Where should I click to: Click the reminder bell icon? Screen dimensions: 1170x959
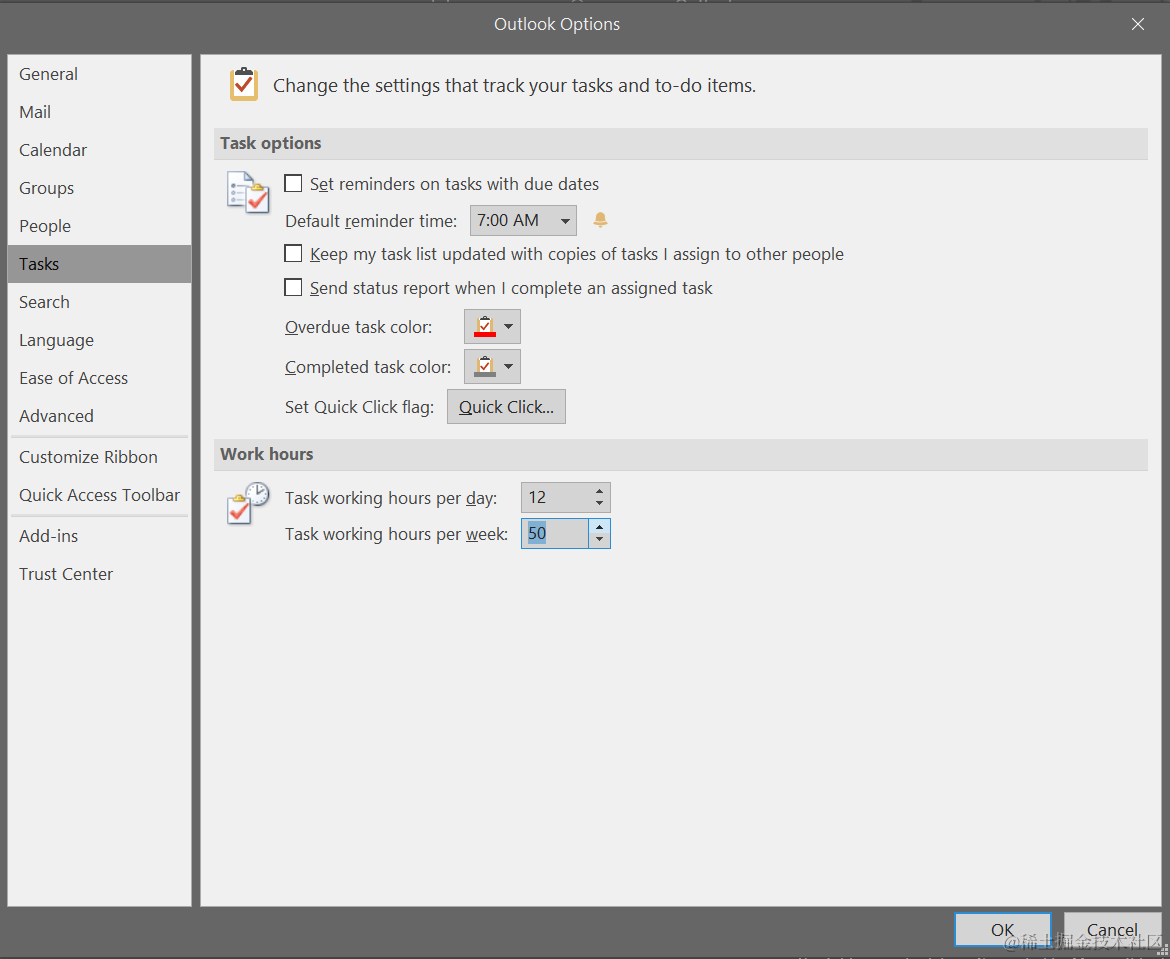click(600, 220)
